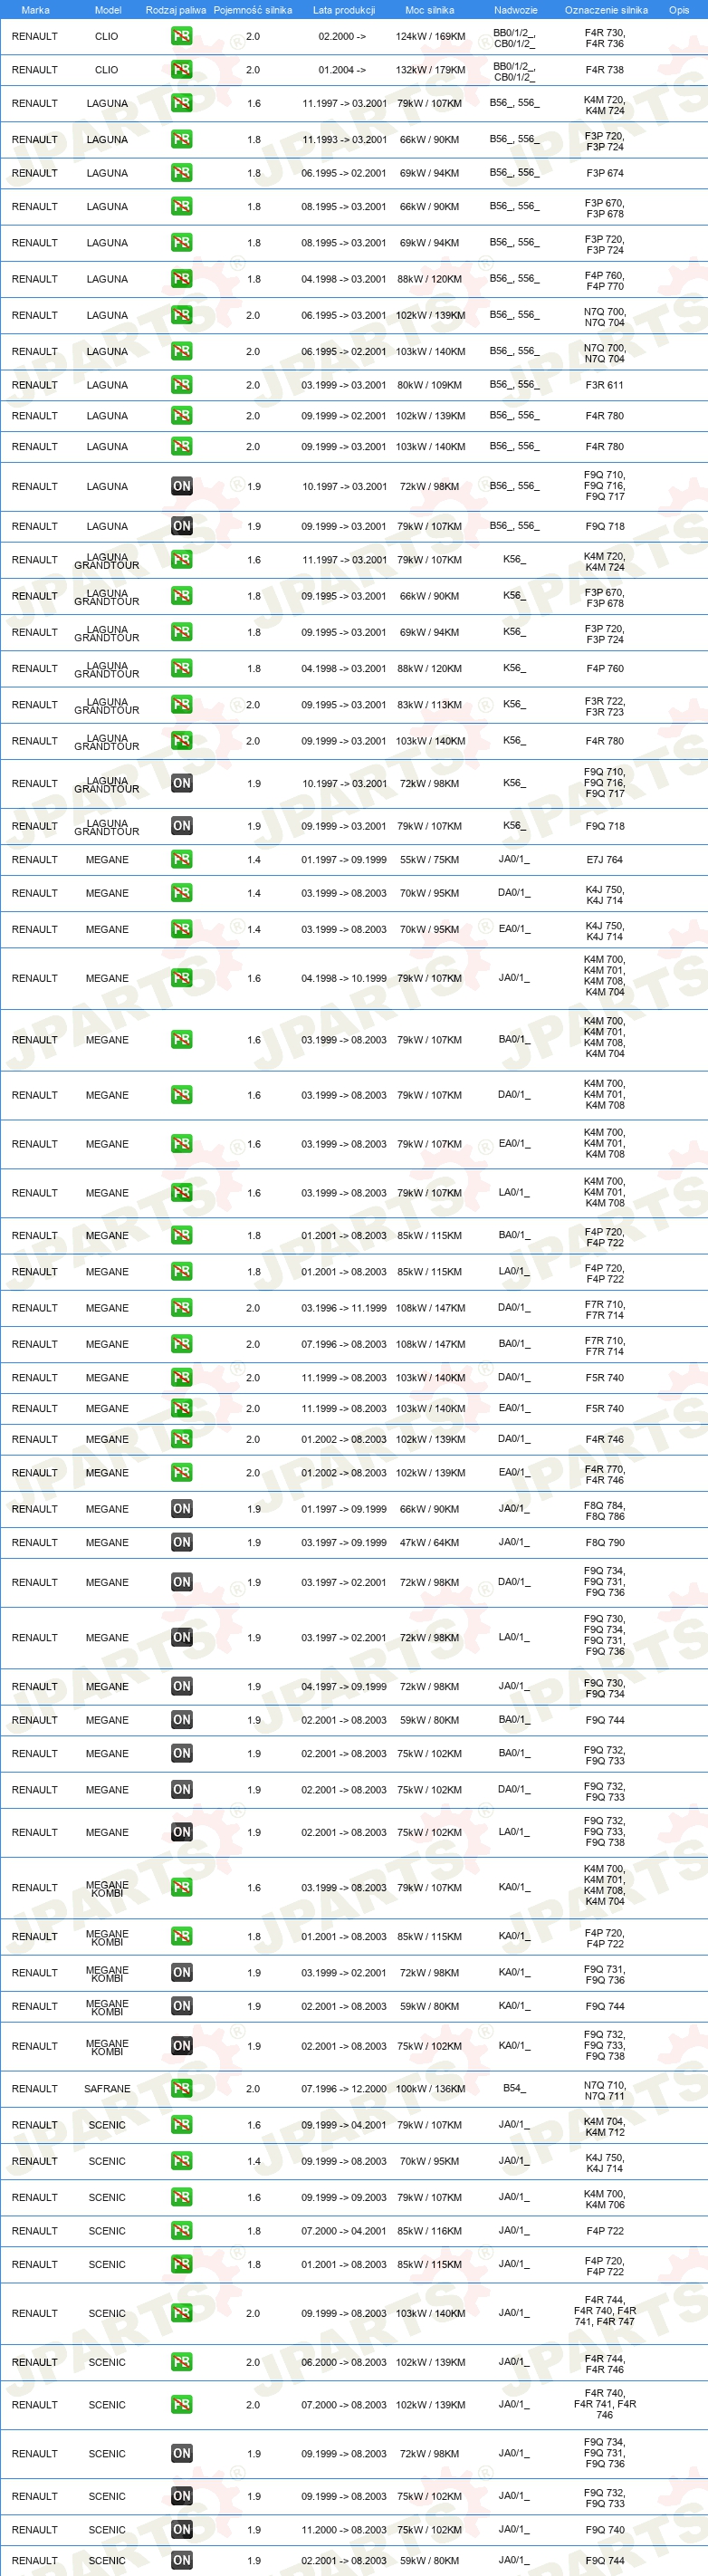The width and height of the screenshot is (708, 2576).
Task: Click petrol icon in MEGANE F4R 770 row
Action: click(181, 1473)
